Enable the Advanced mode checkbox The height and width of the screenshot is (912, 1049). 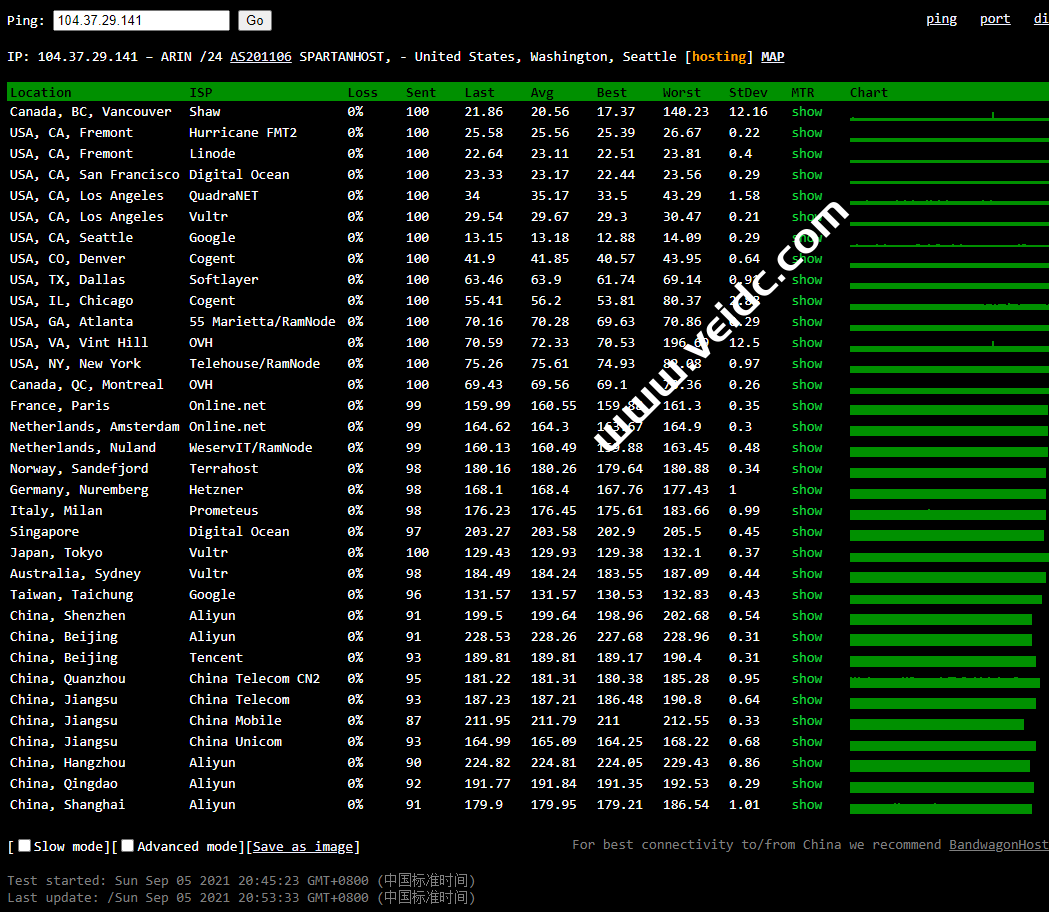coord(128,846)
